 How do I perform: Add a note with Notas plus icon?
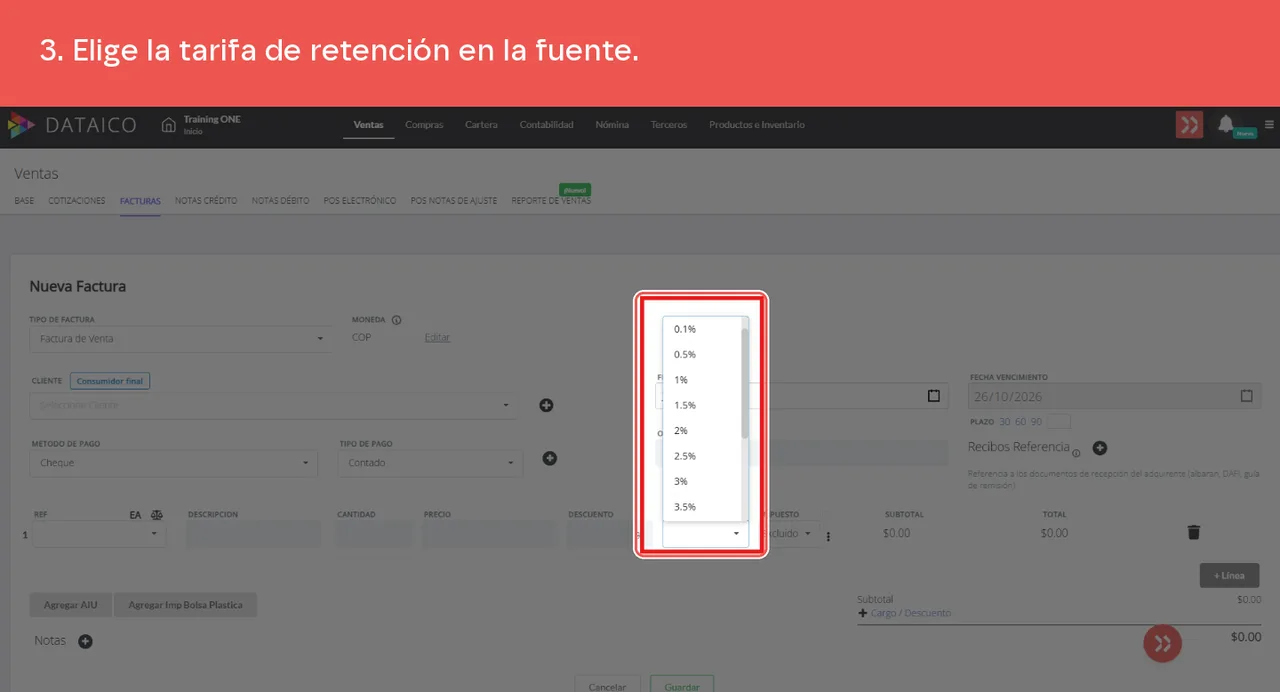click(85, 641)
